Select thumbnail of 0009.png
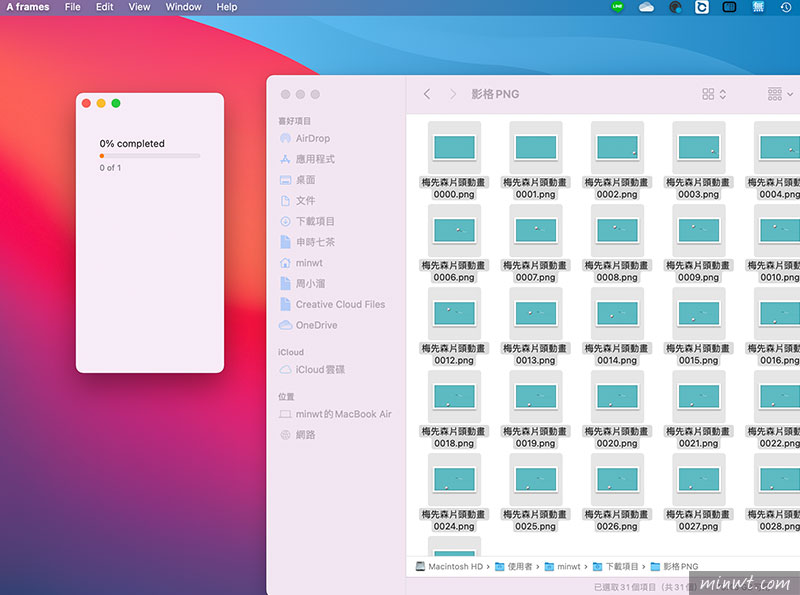800x595 pixels. (x=699, y=231)
